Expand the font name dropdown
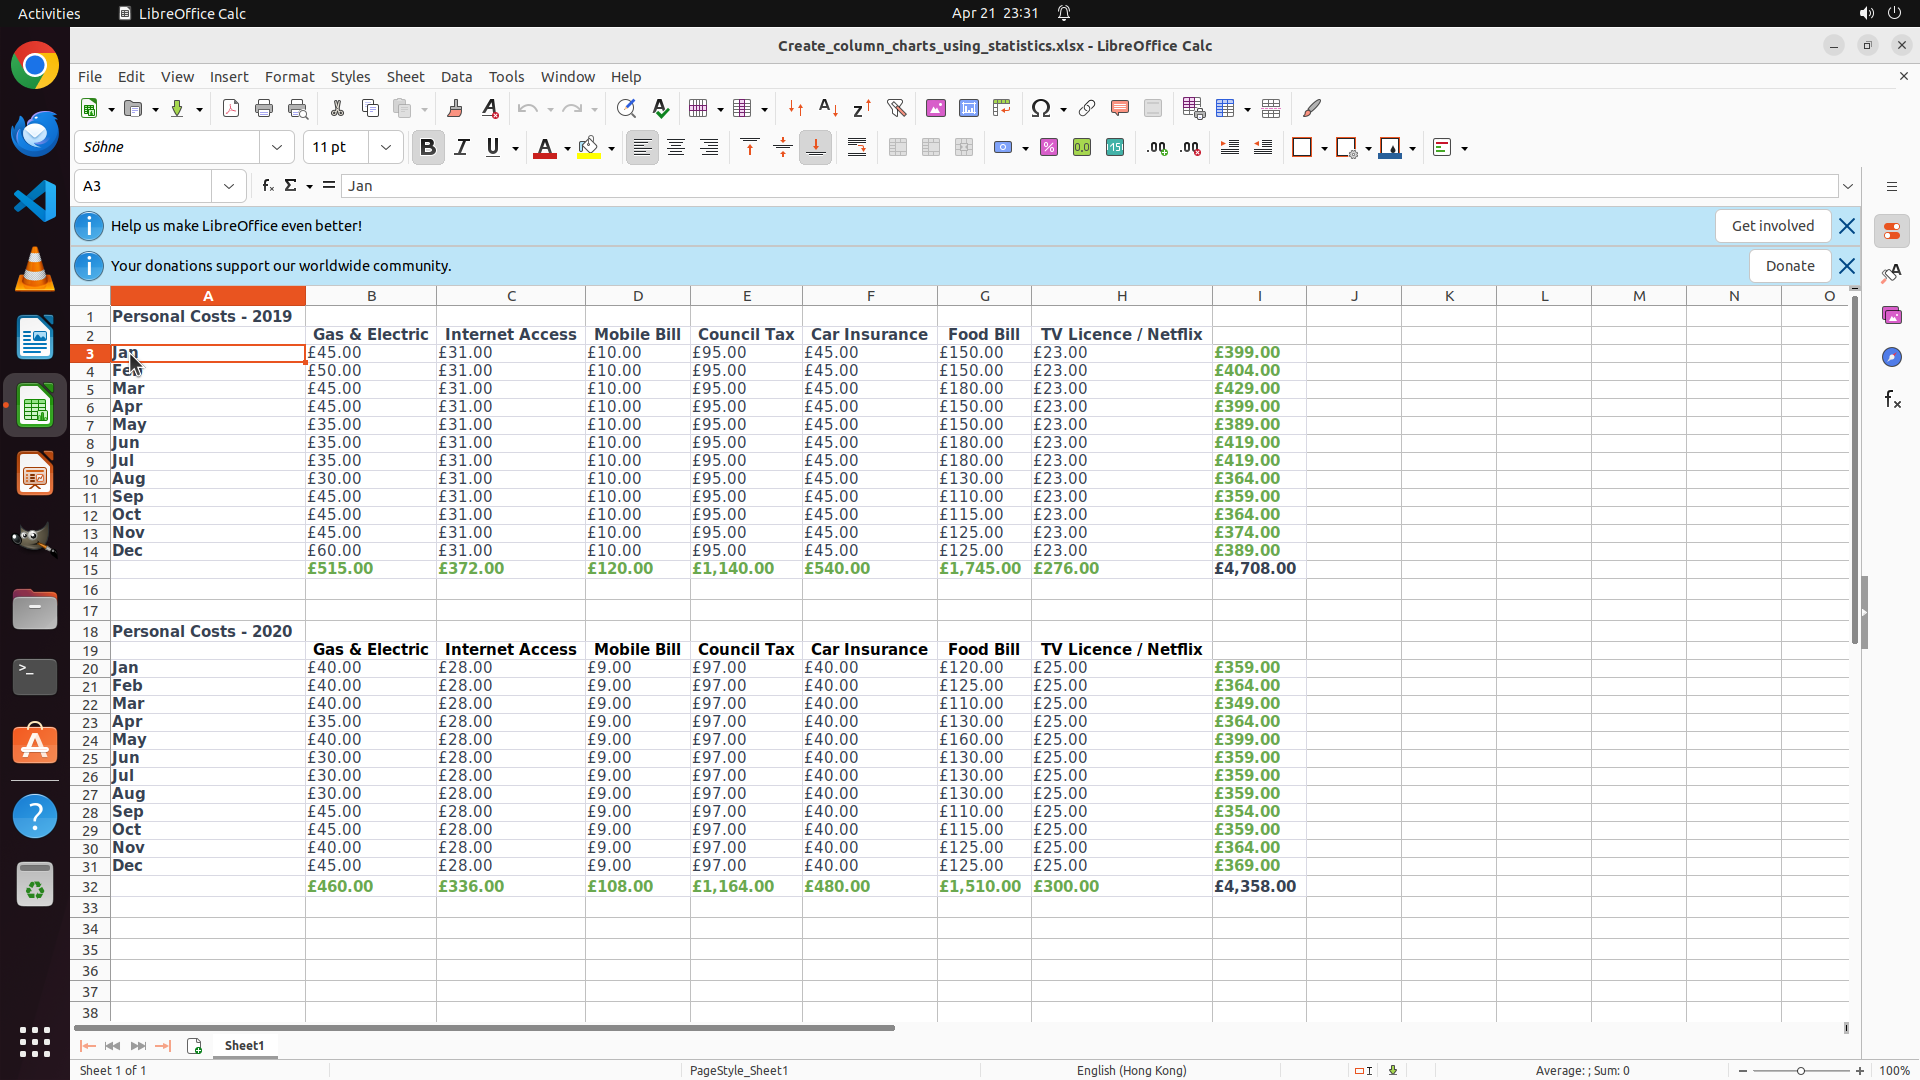The height and width of the screenshot is (1080, 1920). 277,148
